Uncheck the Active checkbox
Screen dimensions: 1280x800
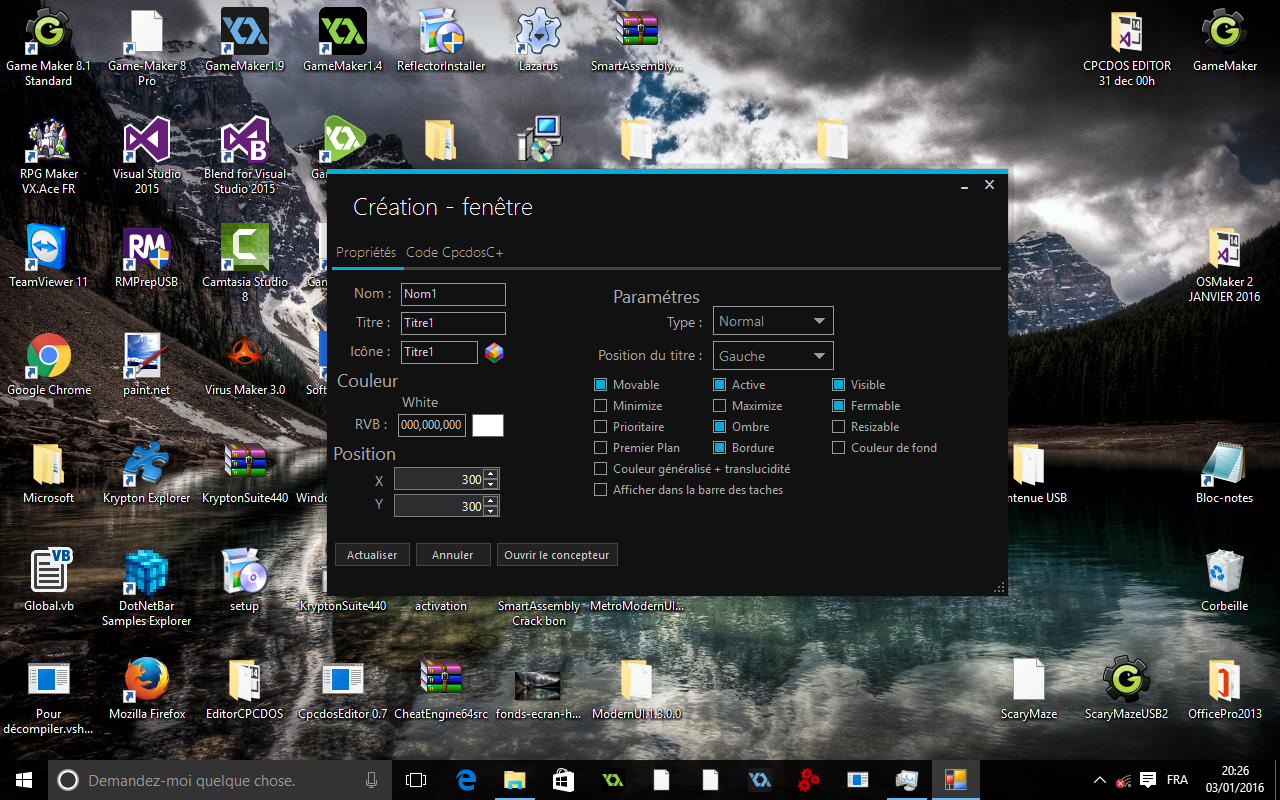click(720, 385)
